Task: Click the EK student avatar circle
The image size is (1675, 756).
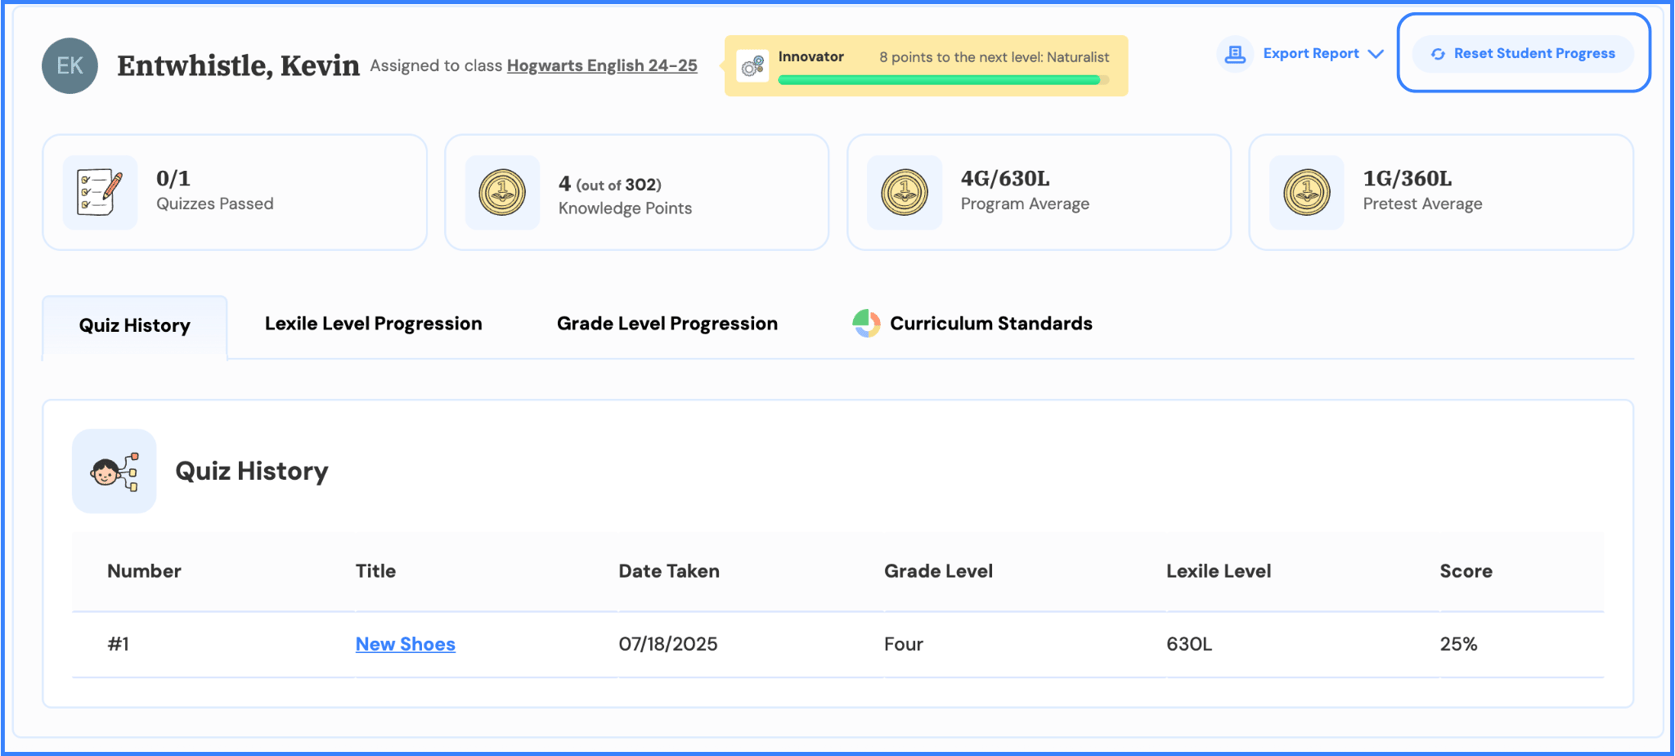Action: [70, 66]
